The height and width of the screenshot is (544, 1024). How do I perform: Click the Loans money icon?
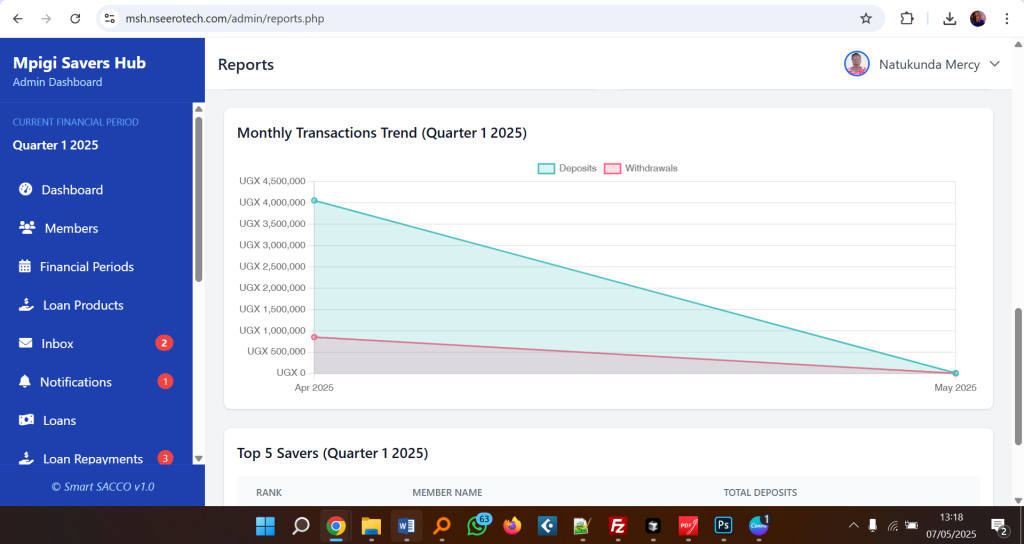pyautogui.click(x=25, y=421)
